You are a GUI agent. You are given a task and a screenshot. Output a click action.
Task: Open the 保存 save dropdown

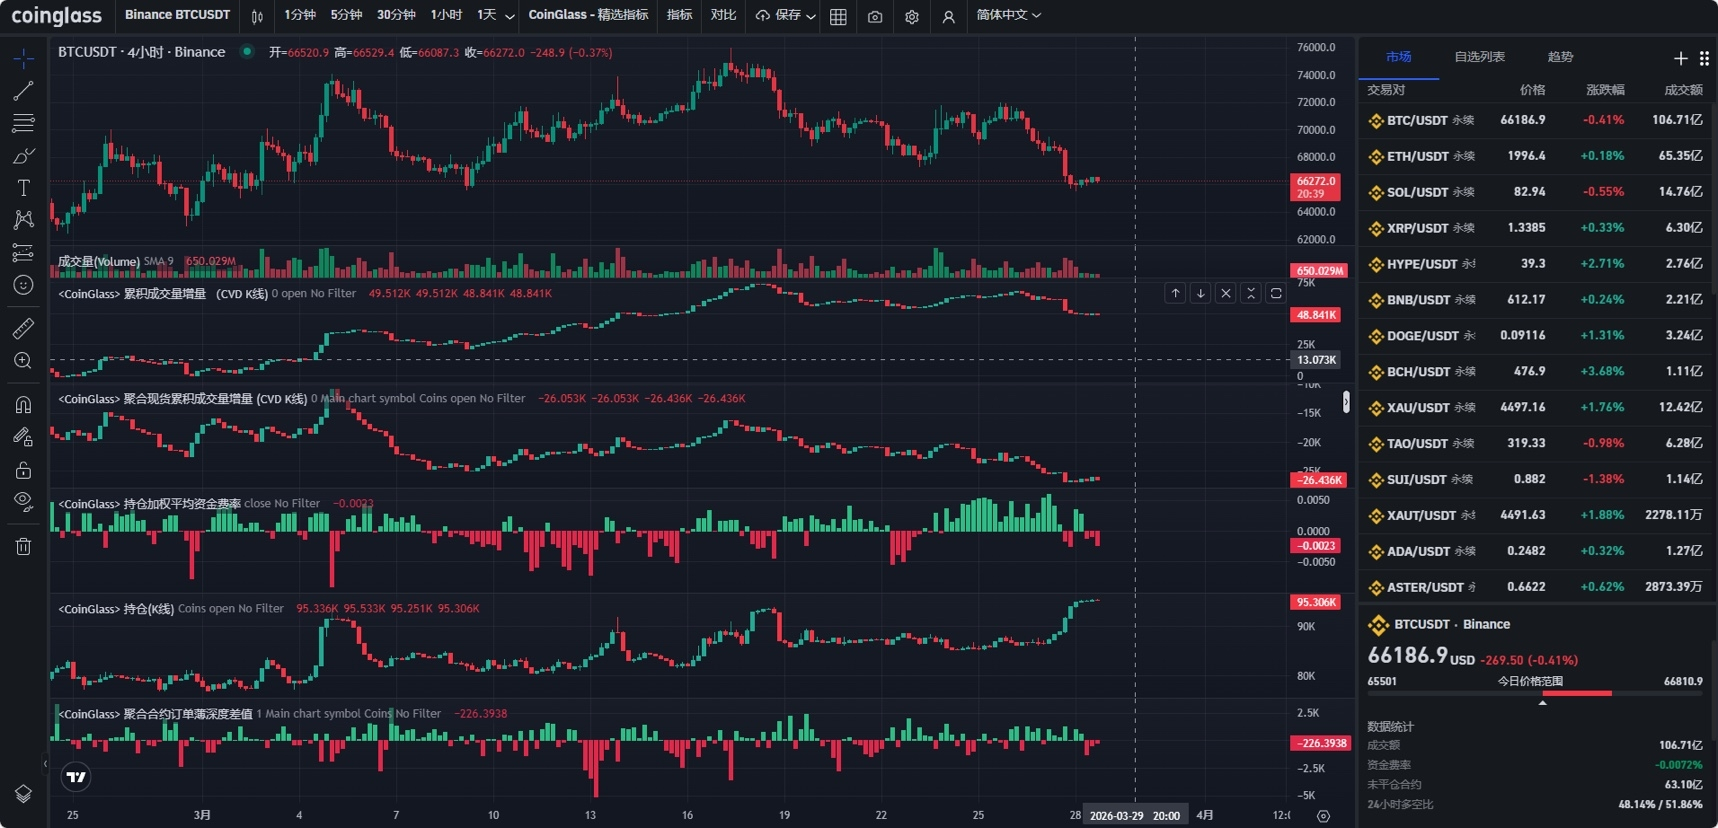click(x=786, y=15)
